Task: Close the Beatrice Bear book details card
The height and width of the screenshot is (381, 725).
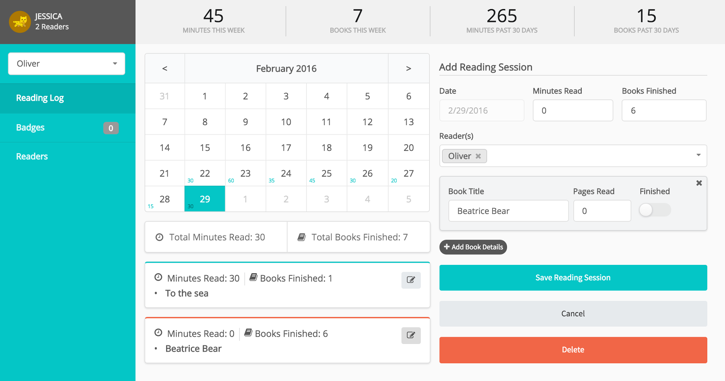Action: click(x=699, y=183)
